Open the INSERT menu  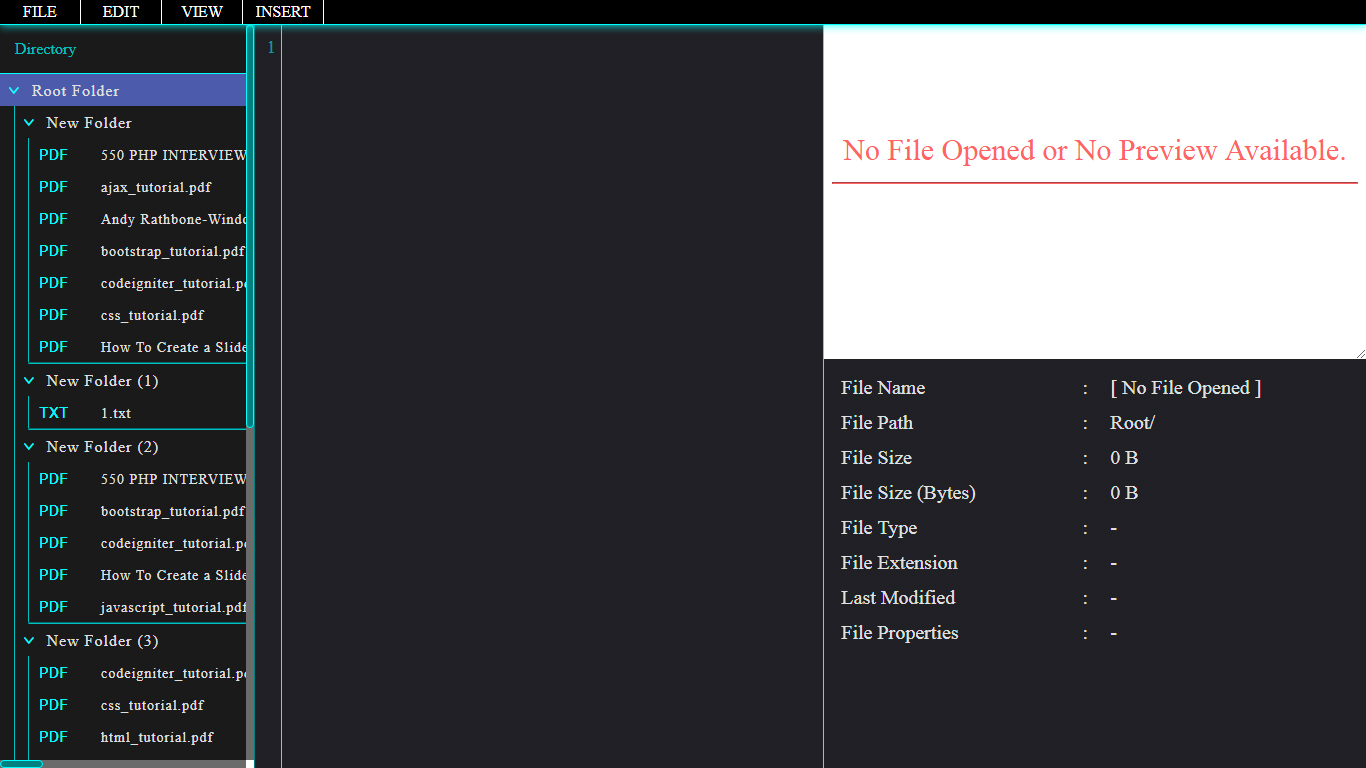[283, 12]
